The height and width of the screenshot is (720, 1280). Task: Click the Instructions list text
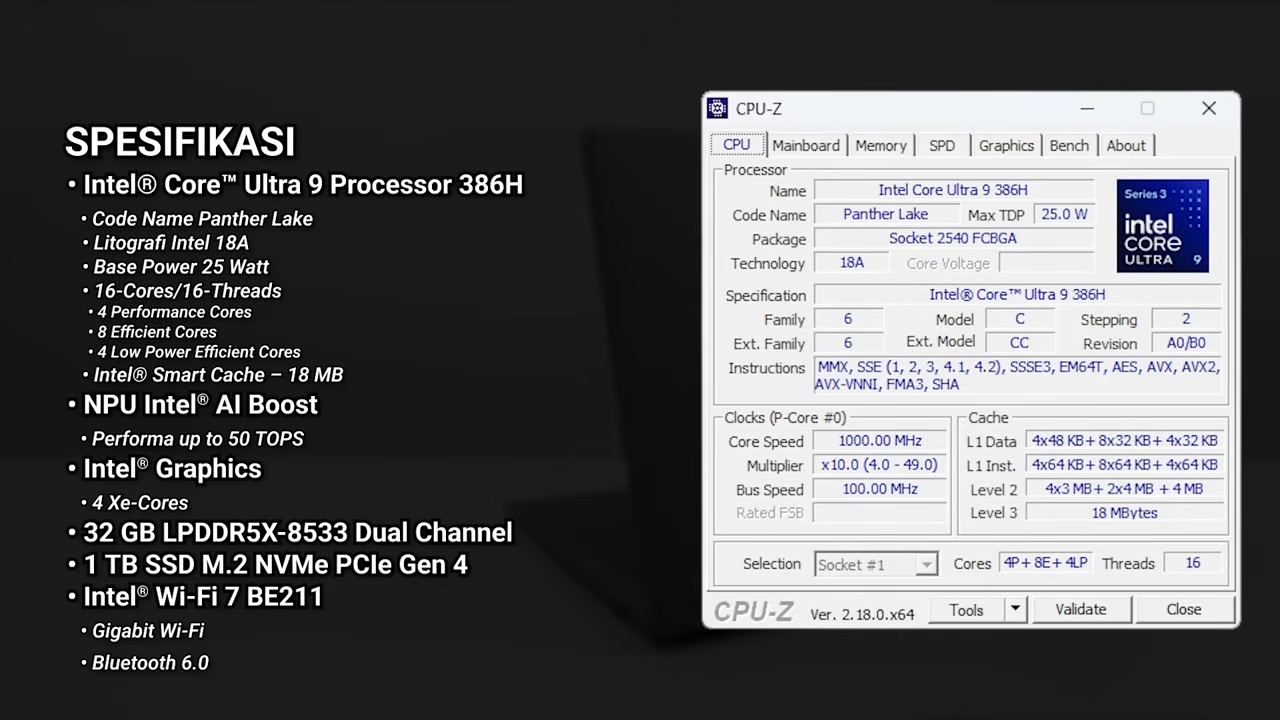1017,375
